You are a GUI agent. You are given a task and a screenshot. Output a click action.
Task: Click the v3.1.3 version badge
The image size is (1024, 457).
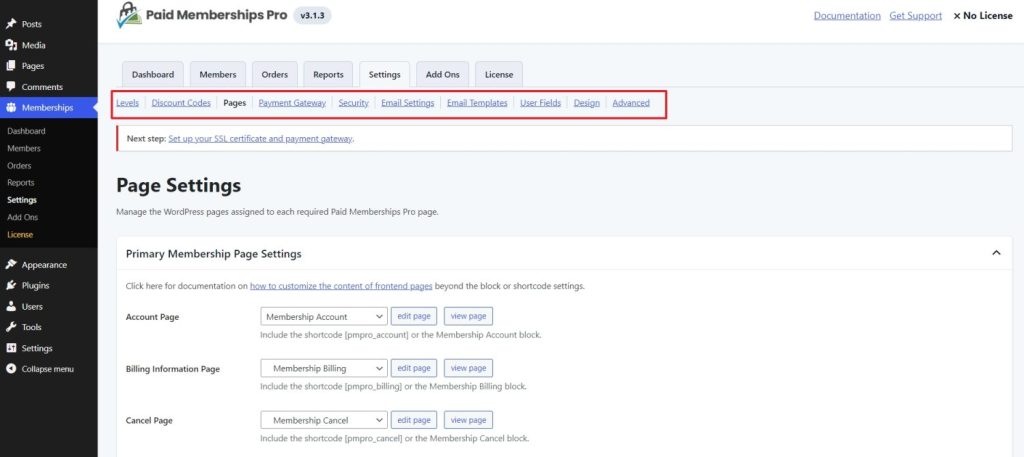tap(312, 16)
